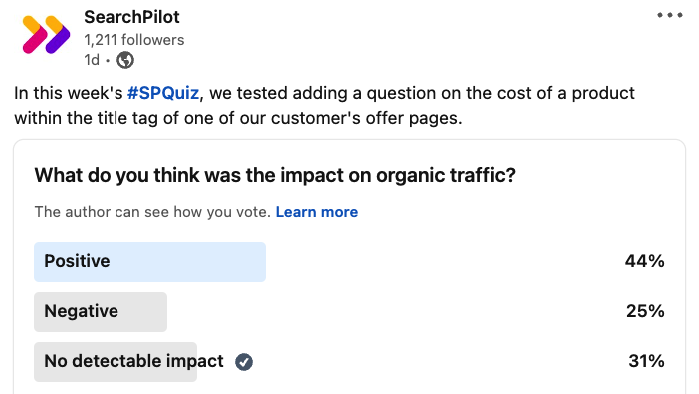Select the Positive poll option
Viewport: 699px width, 394px height.
pos(349,262)
